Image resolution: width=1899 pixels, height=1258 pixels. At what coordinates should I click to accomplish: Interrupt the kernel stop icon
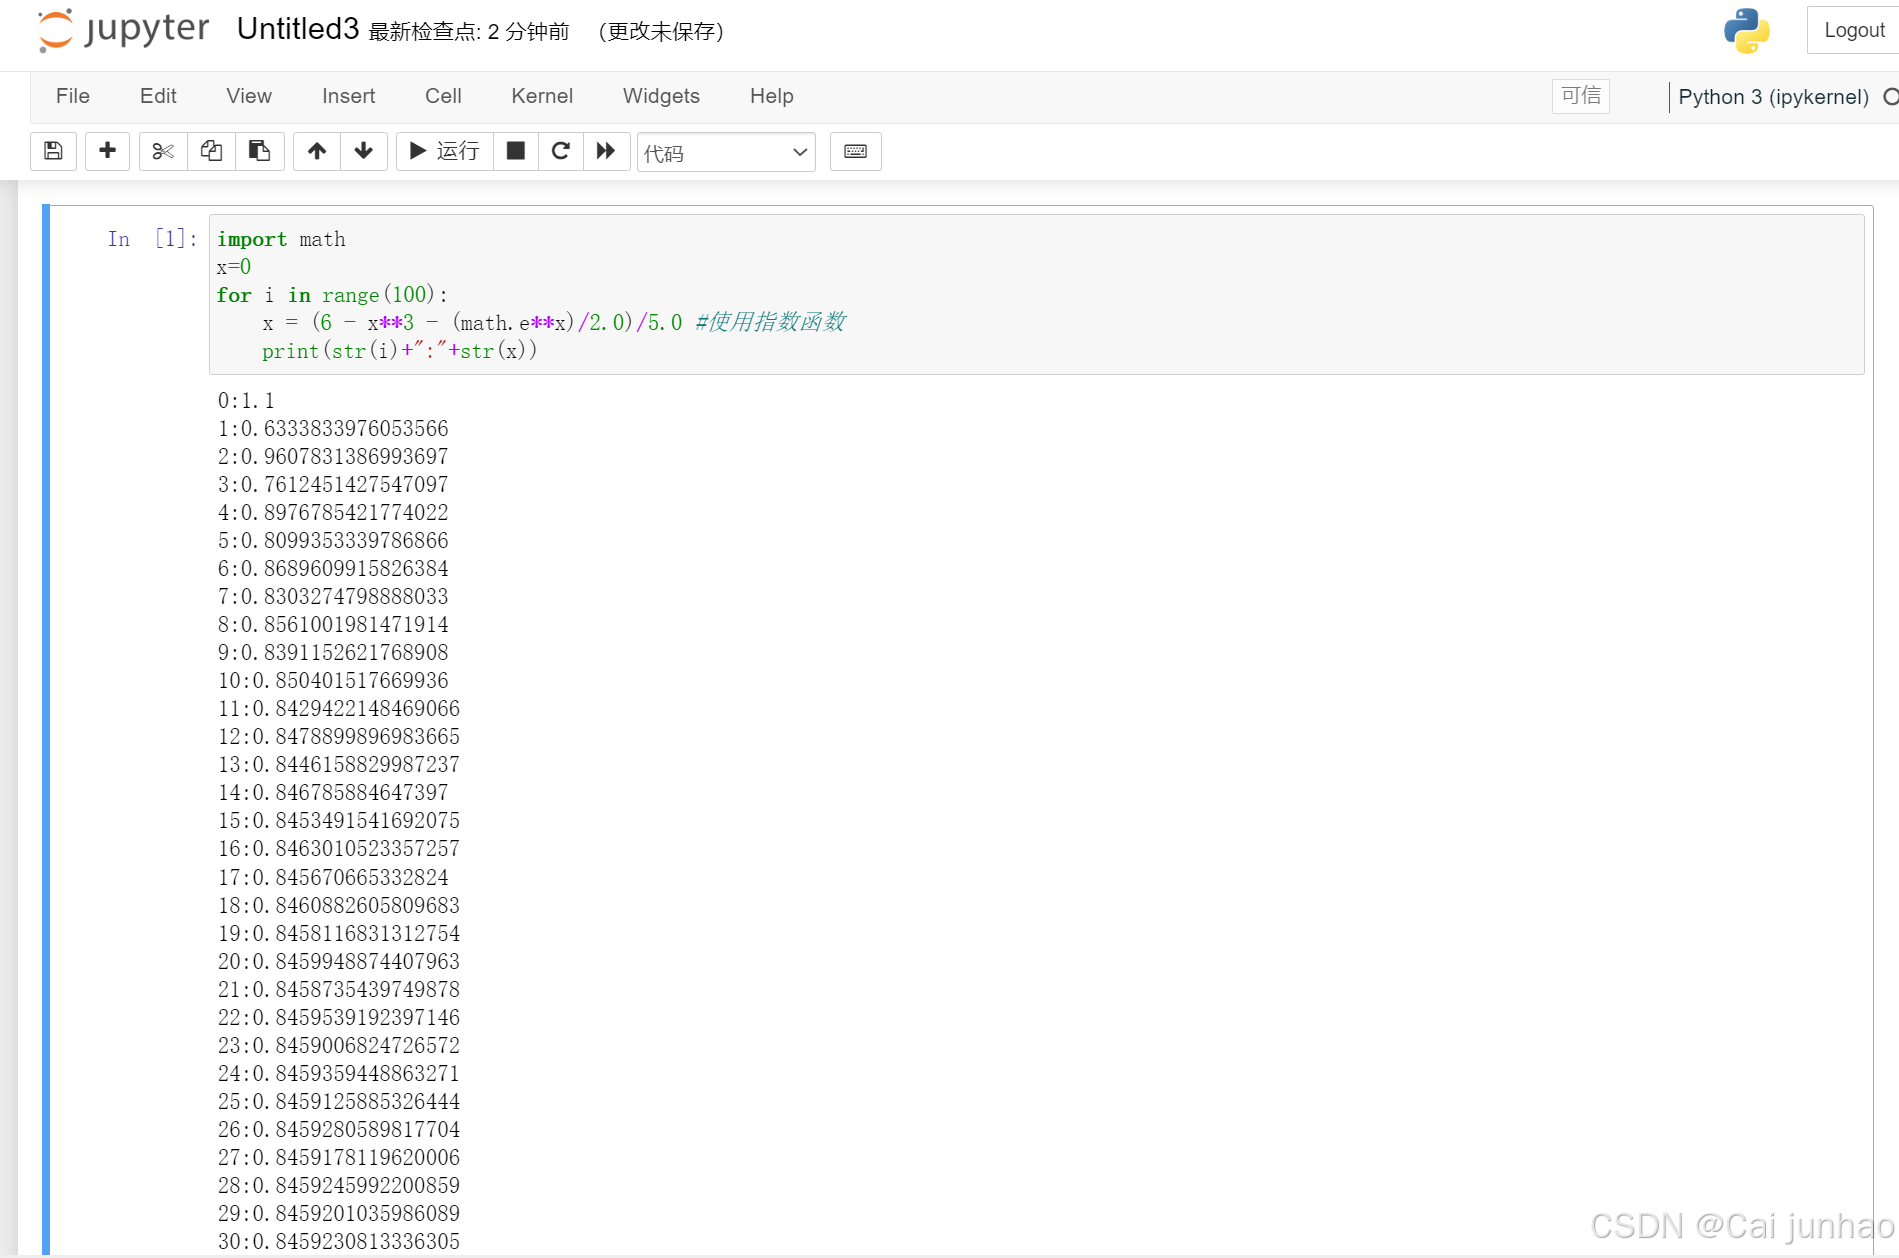(x=516, y=151)
